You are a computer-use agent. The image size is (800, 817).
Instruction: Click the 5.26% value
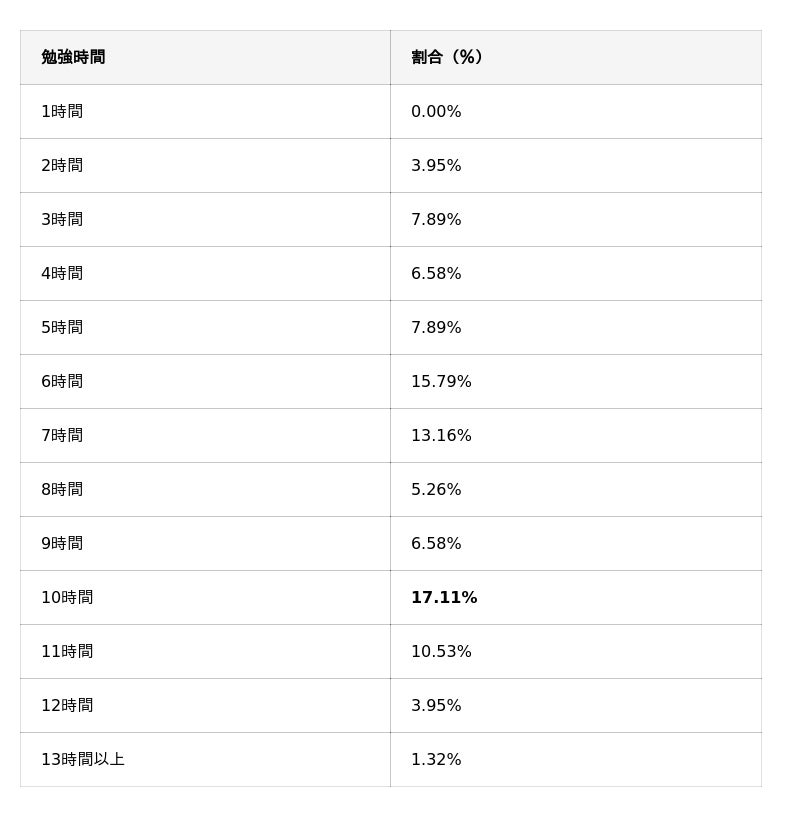436,490
